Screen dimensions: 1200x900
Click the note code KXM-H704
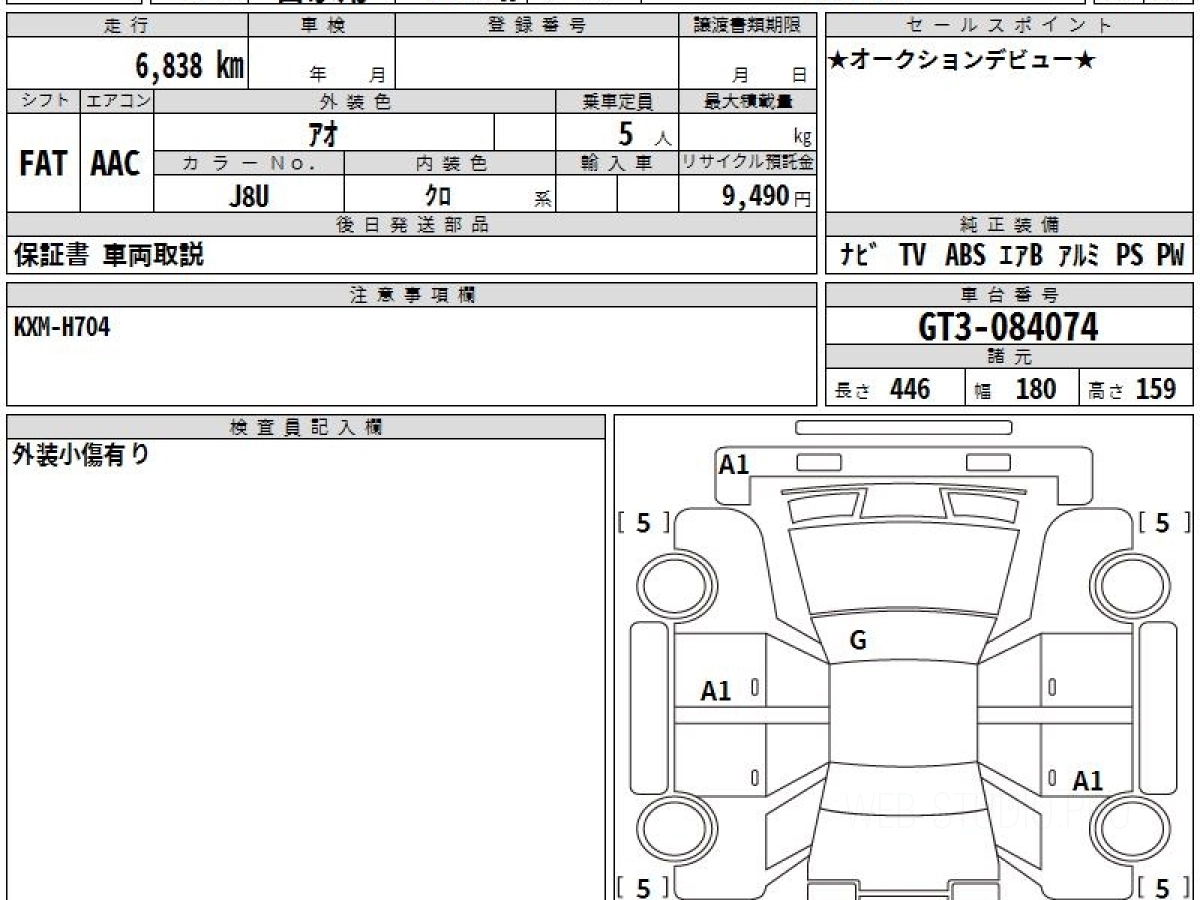tap(62, 327)
